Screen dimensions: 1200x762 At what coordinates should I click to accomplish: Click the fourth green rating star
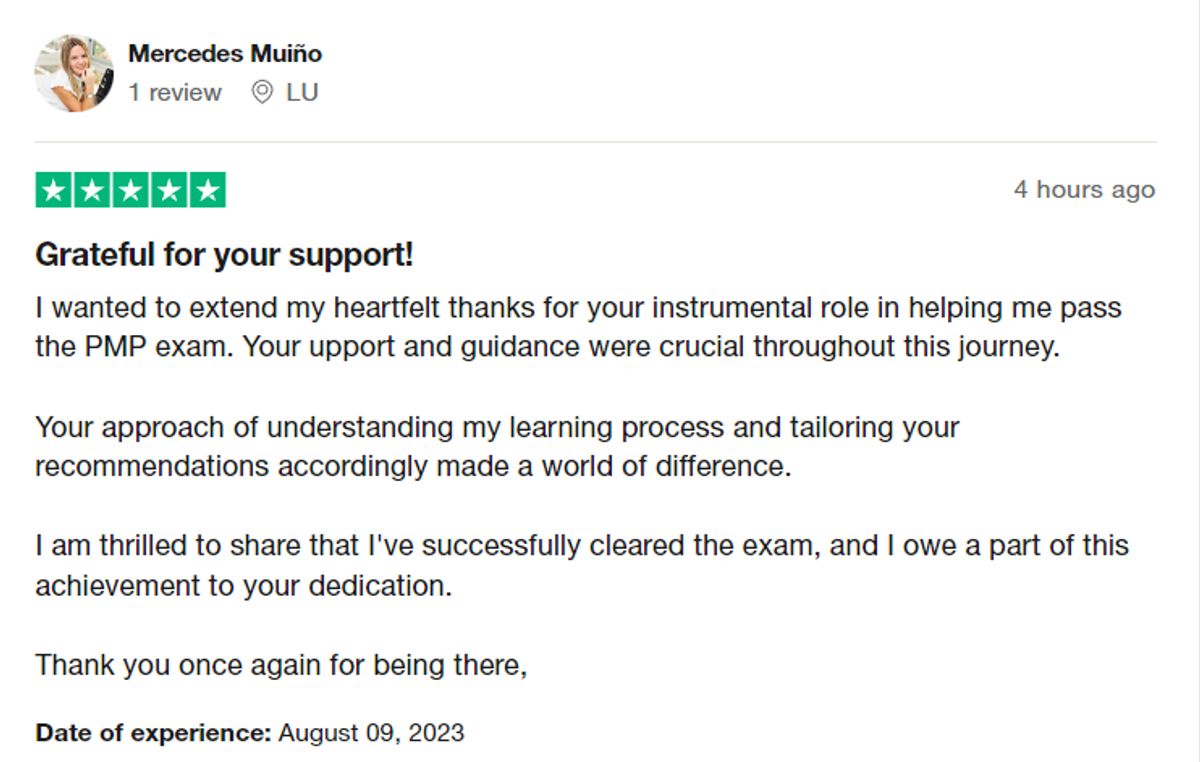[x=169, y=190]
